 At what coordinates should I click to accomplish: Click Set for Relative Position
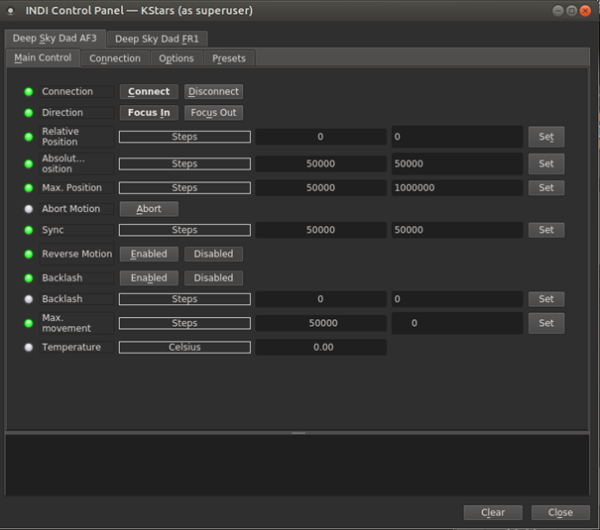pyautogui.click(x=546, y=137)
